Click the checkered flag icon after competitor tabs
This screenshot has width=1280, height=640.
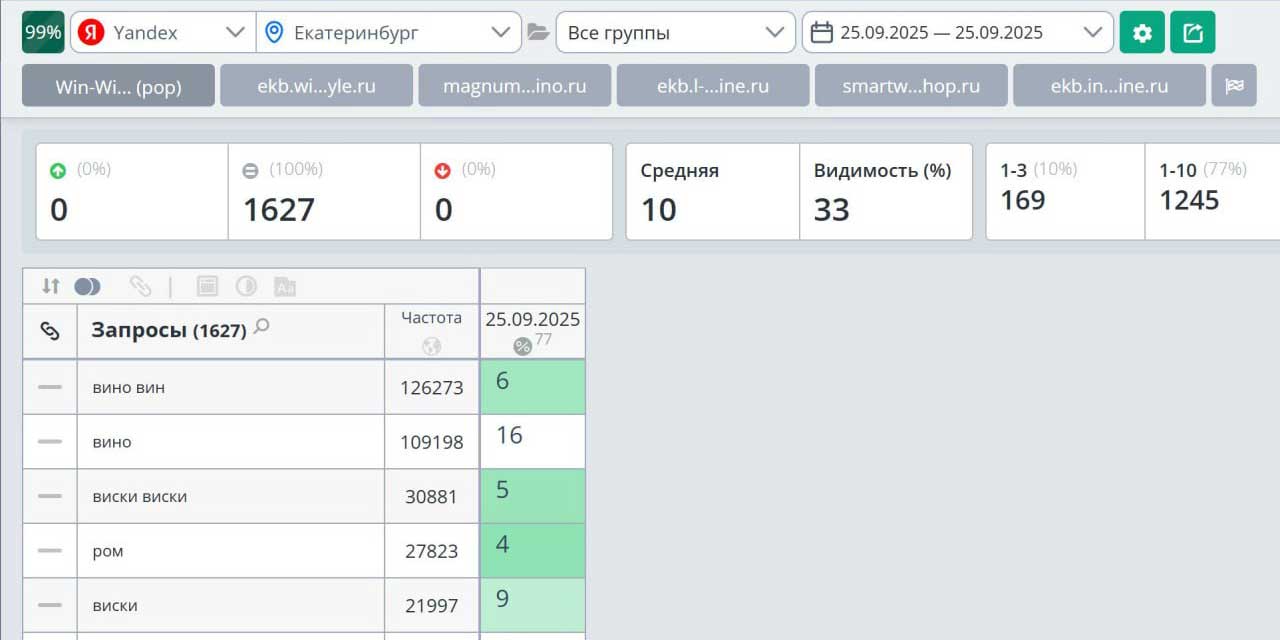(x=1234, y=86)
